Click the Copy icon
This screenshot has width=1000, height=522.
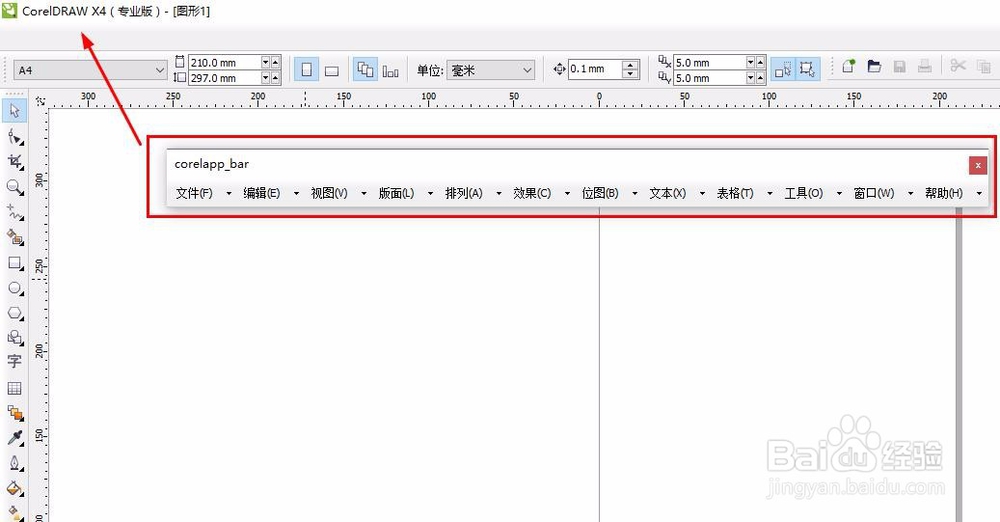coord(983,66)
